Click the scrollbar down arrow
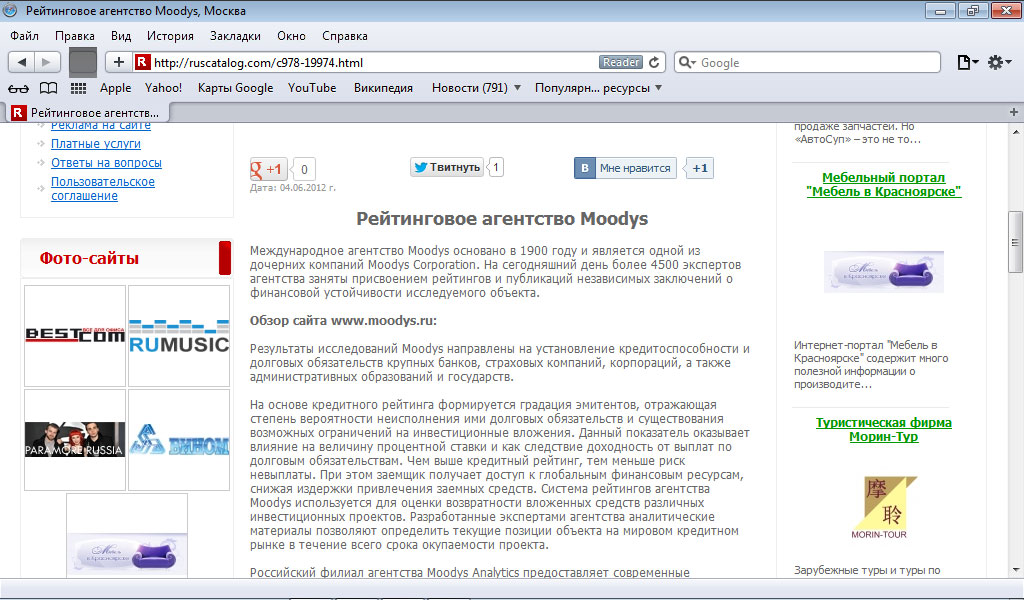This screenshot has width=1024, height=600. 1016,570
